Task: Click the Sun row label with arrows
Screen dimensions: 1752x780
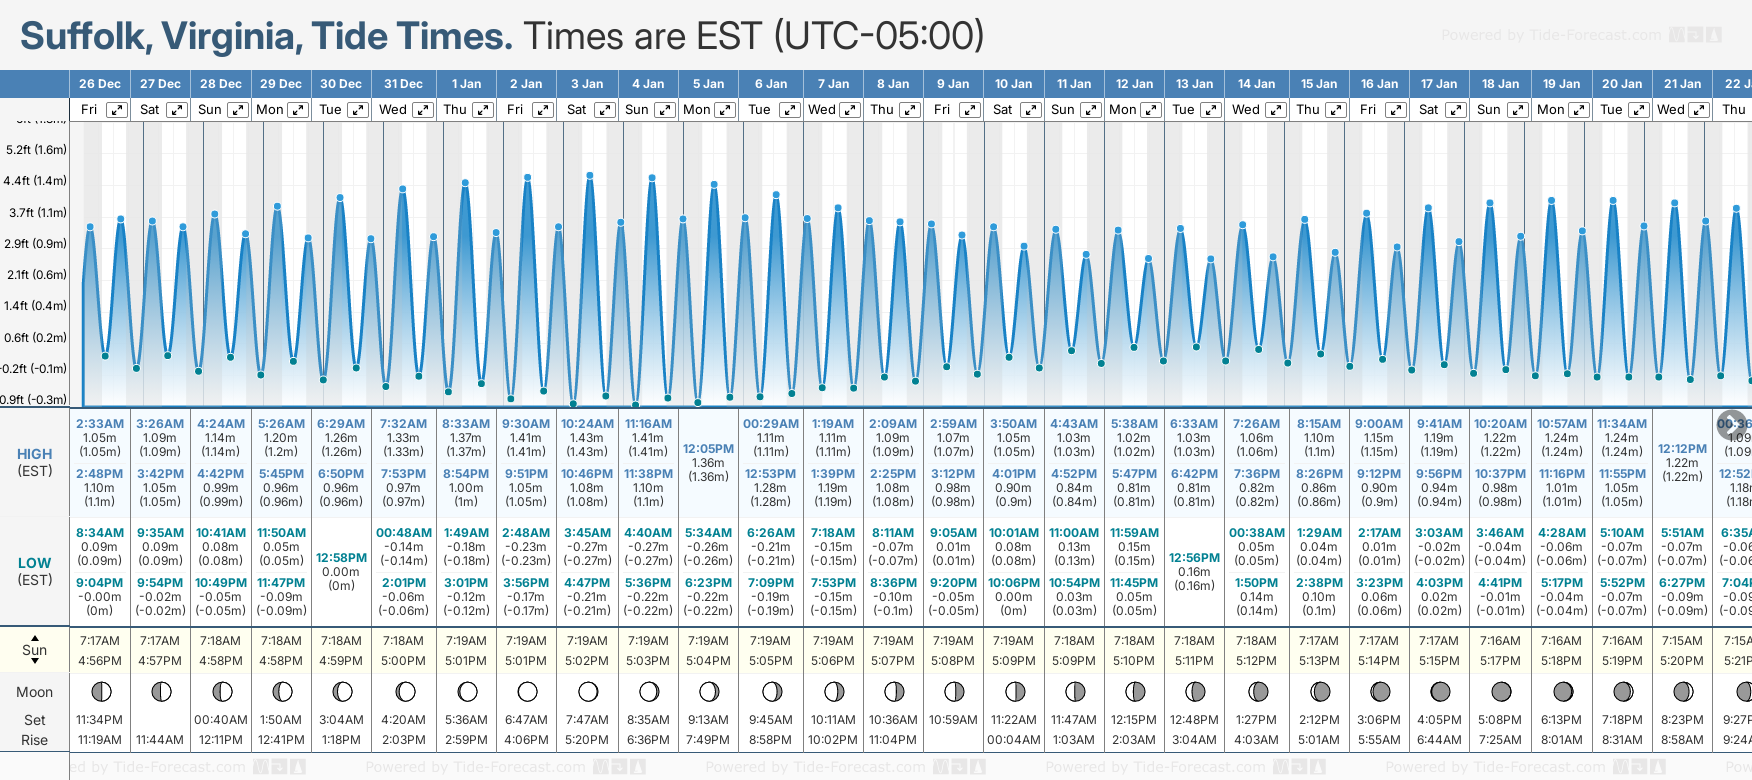Action: pyautogui.click(x=35, y=649)
